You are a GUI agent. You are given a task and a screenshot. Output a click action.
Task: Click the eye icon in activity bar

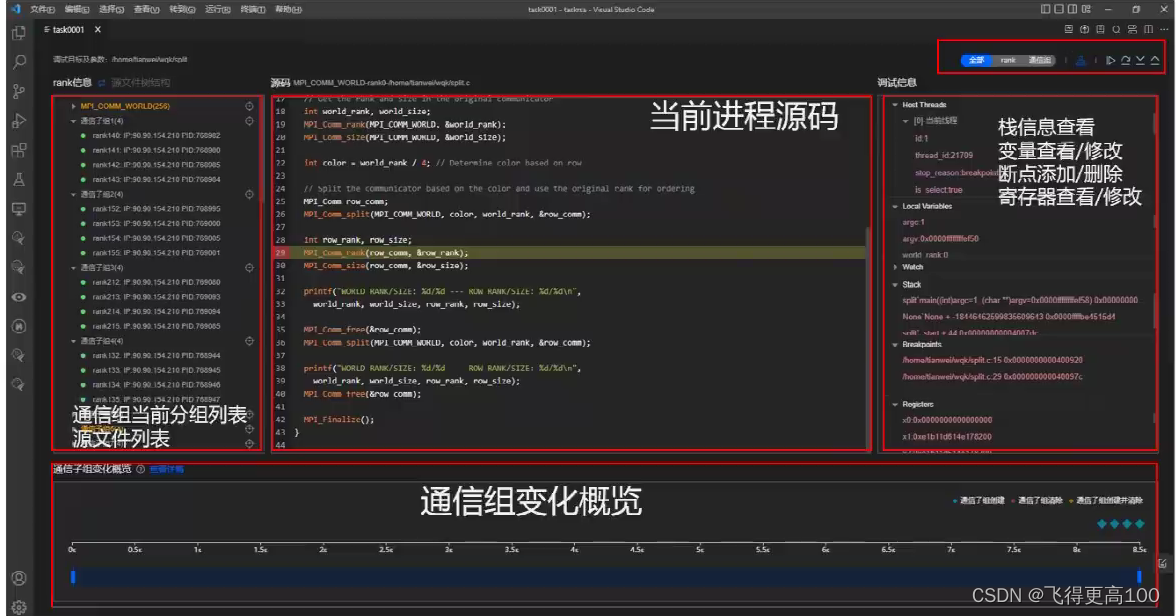click(x=19, y=297)
